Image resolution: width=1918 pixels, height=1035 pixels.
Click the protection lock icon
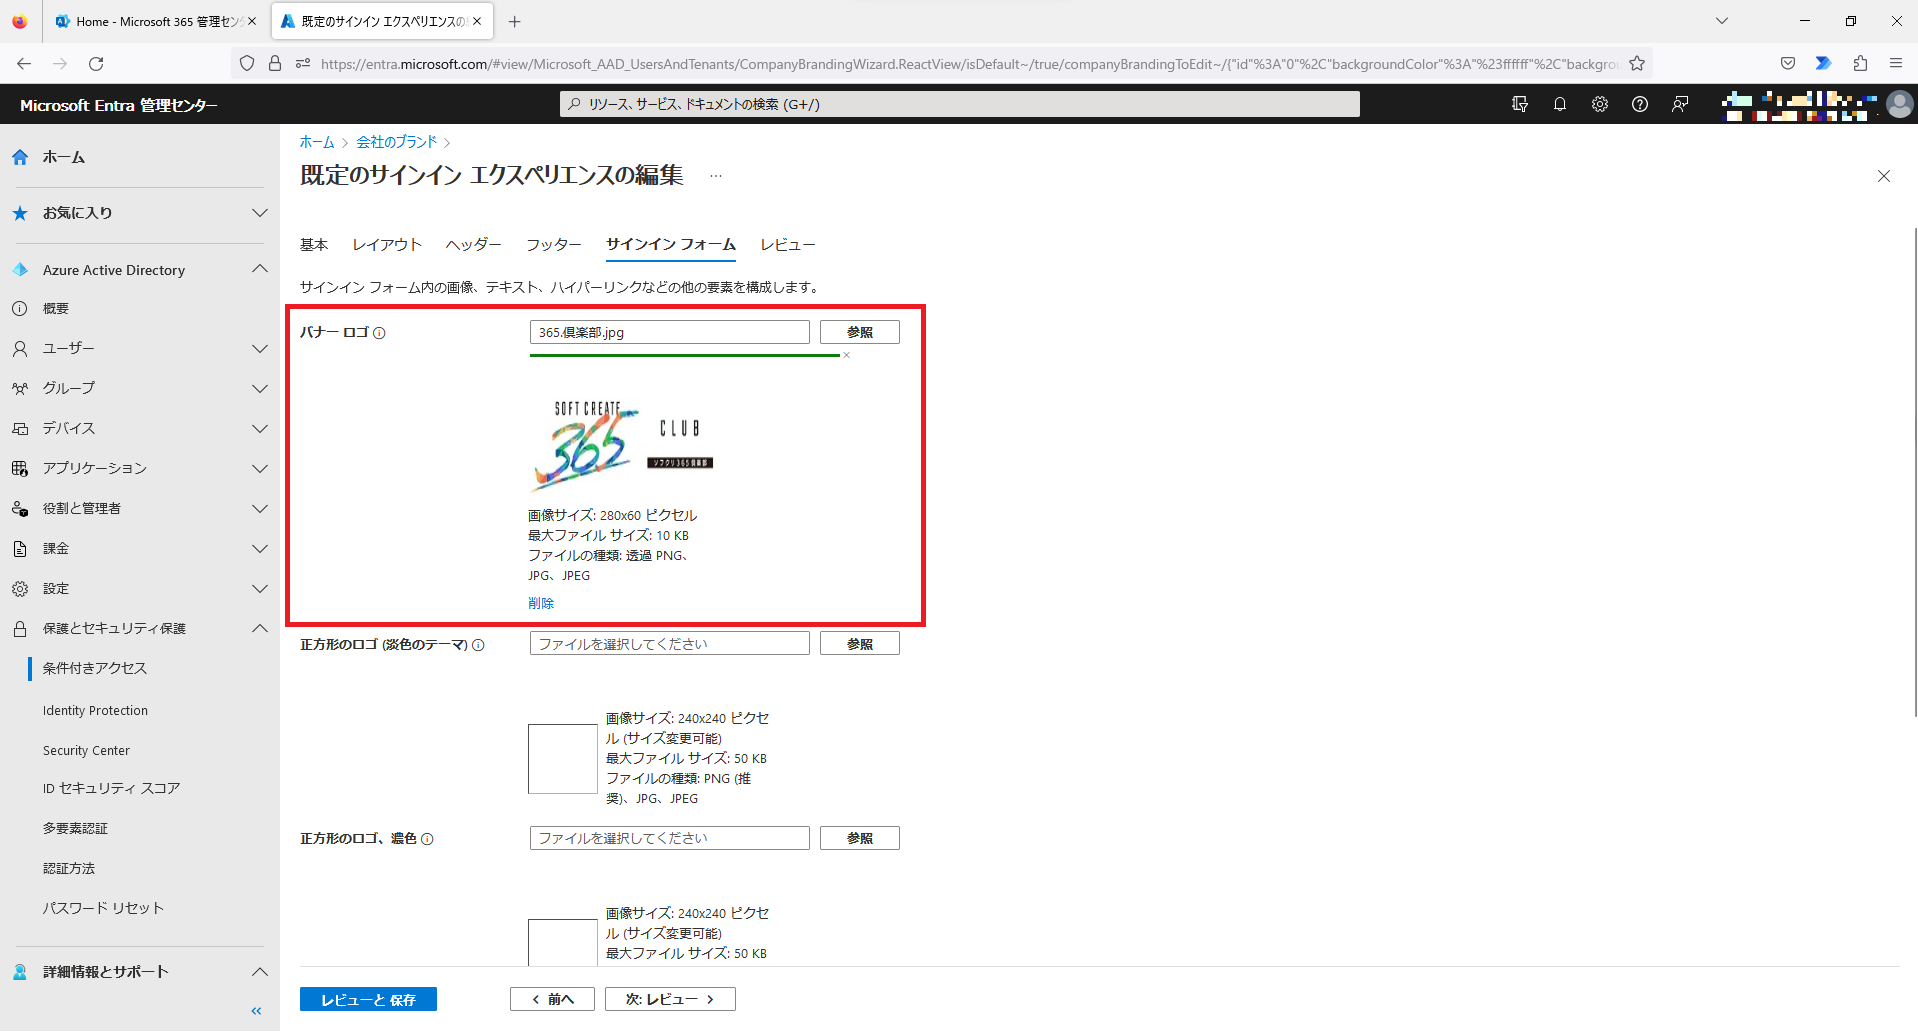20,628
